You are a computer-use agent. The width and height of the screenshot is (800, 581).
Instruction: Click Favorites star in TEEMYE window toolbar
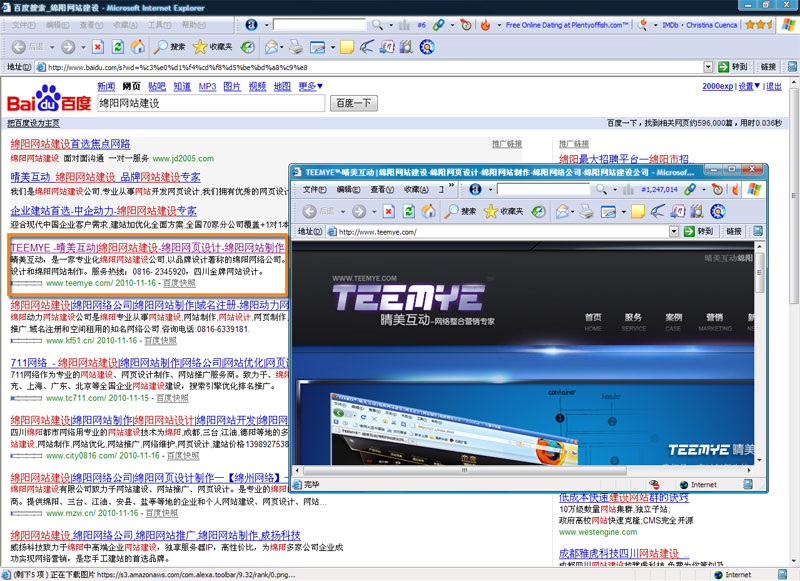[x=491, y=211]
